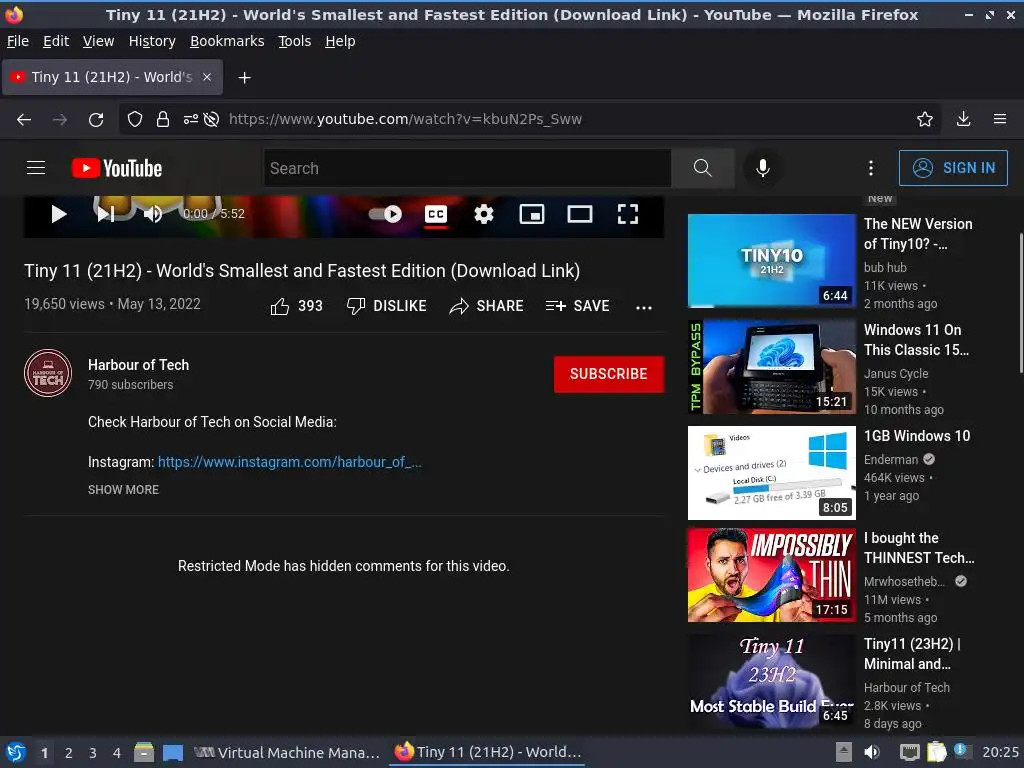Open the Harbour of Tech channel avatar

(48, 373)
